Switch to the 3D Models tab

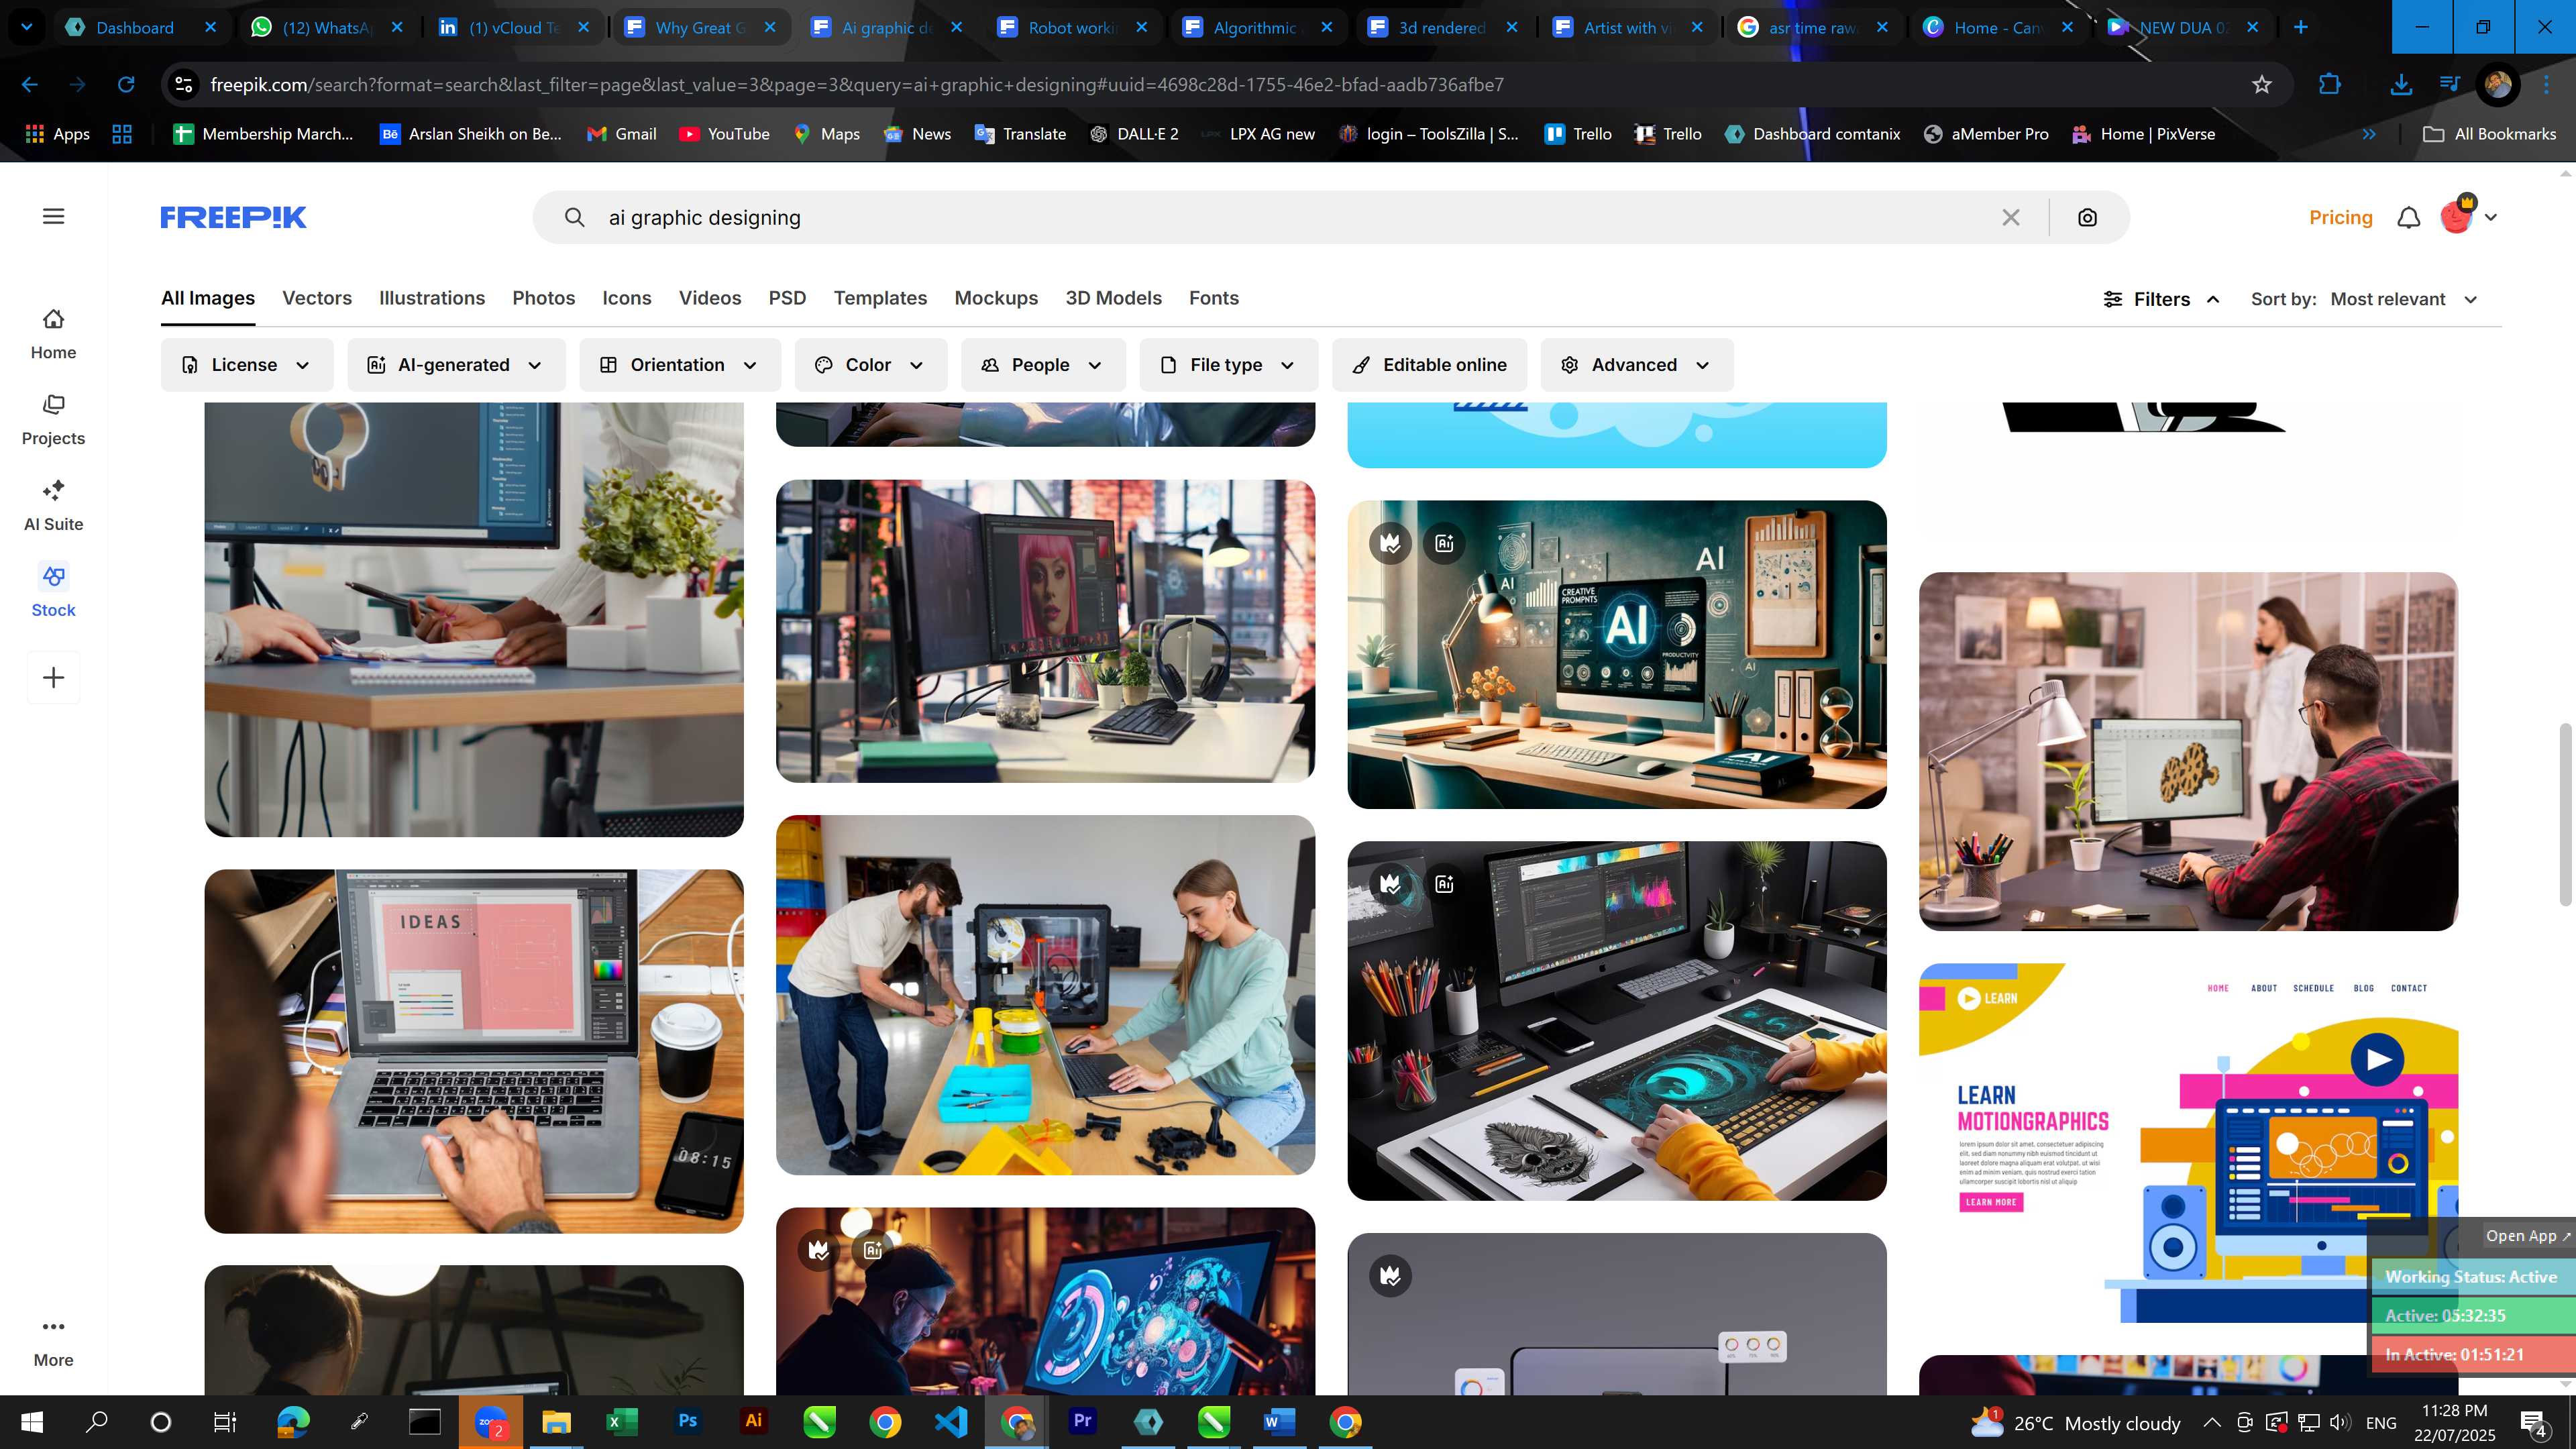[x=1113, y=298]
